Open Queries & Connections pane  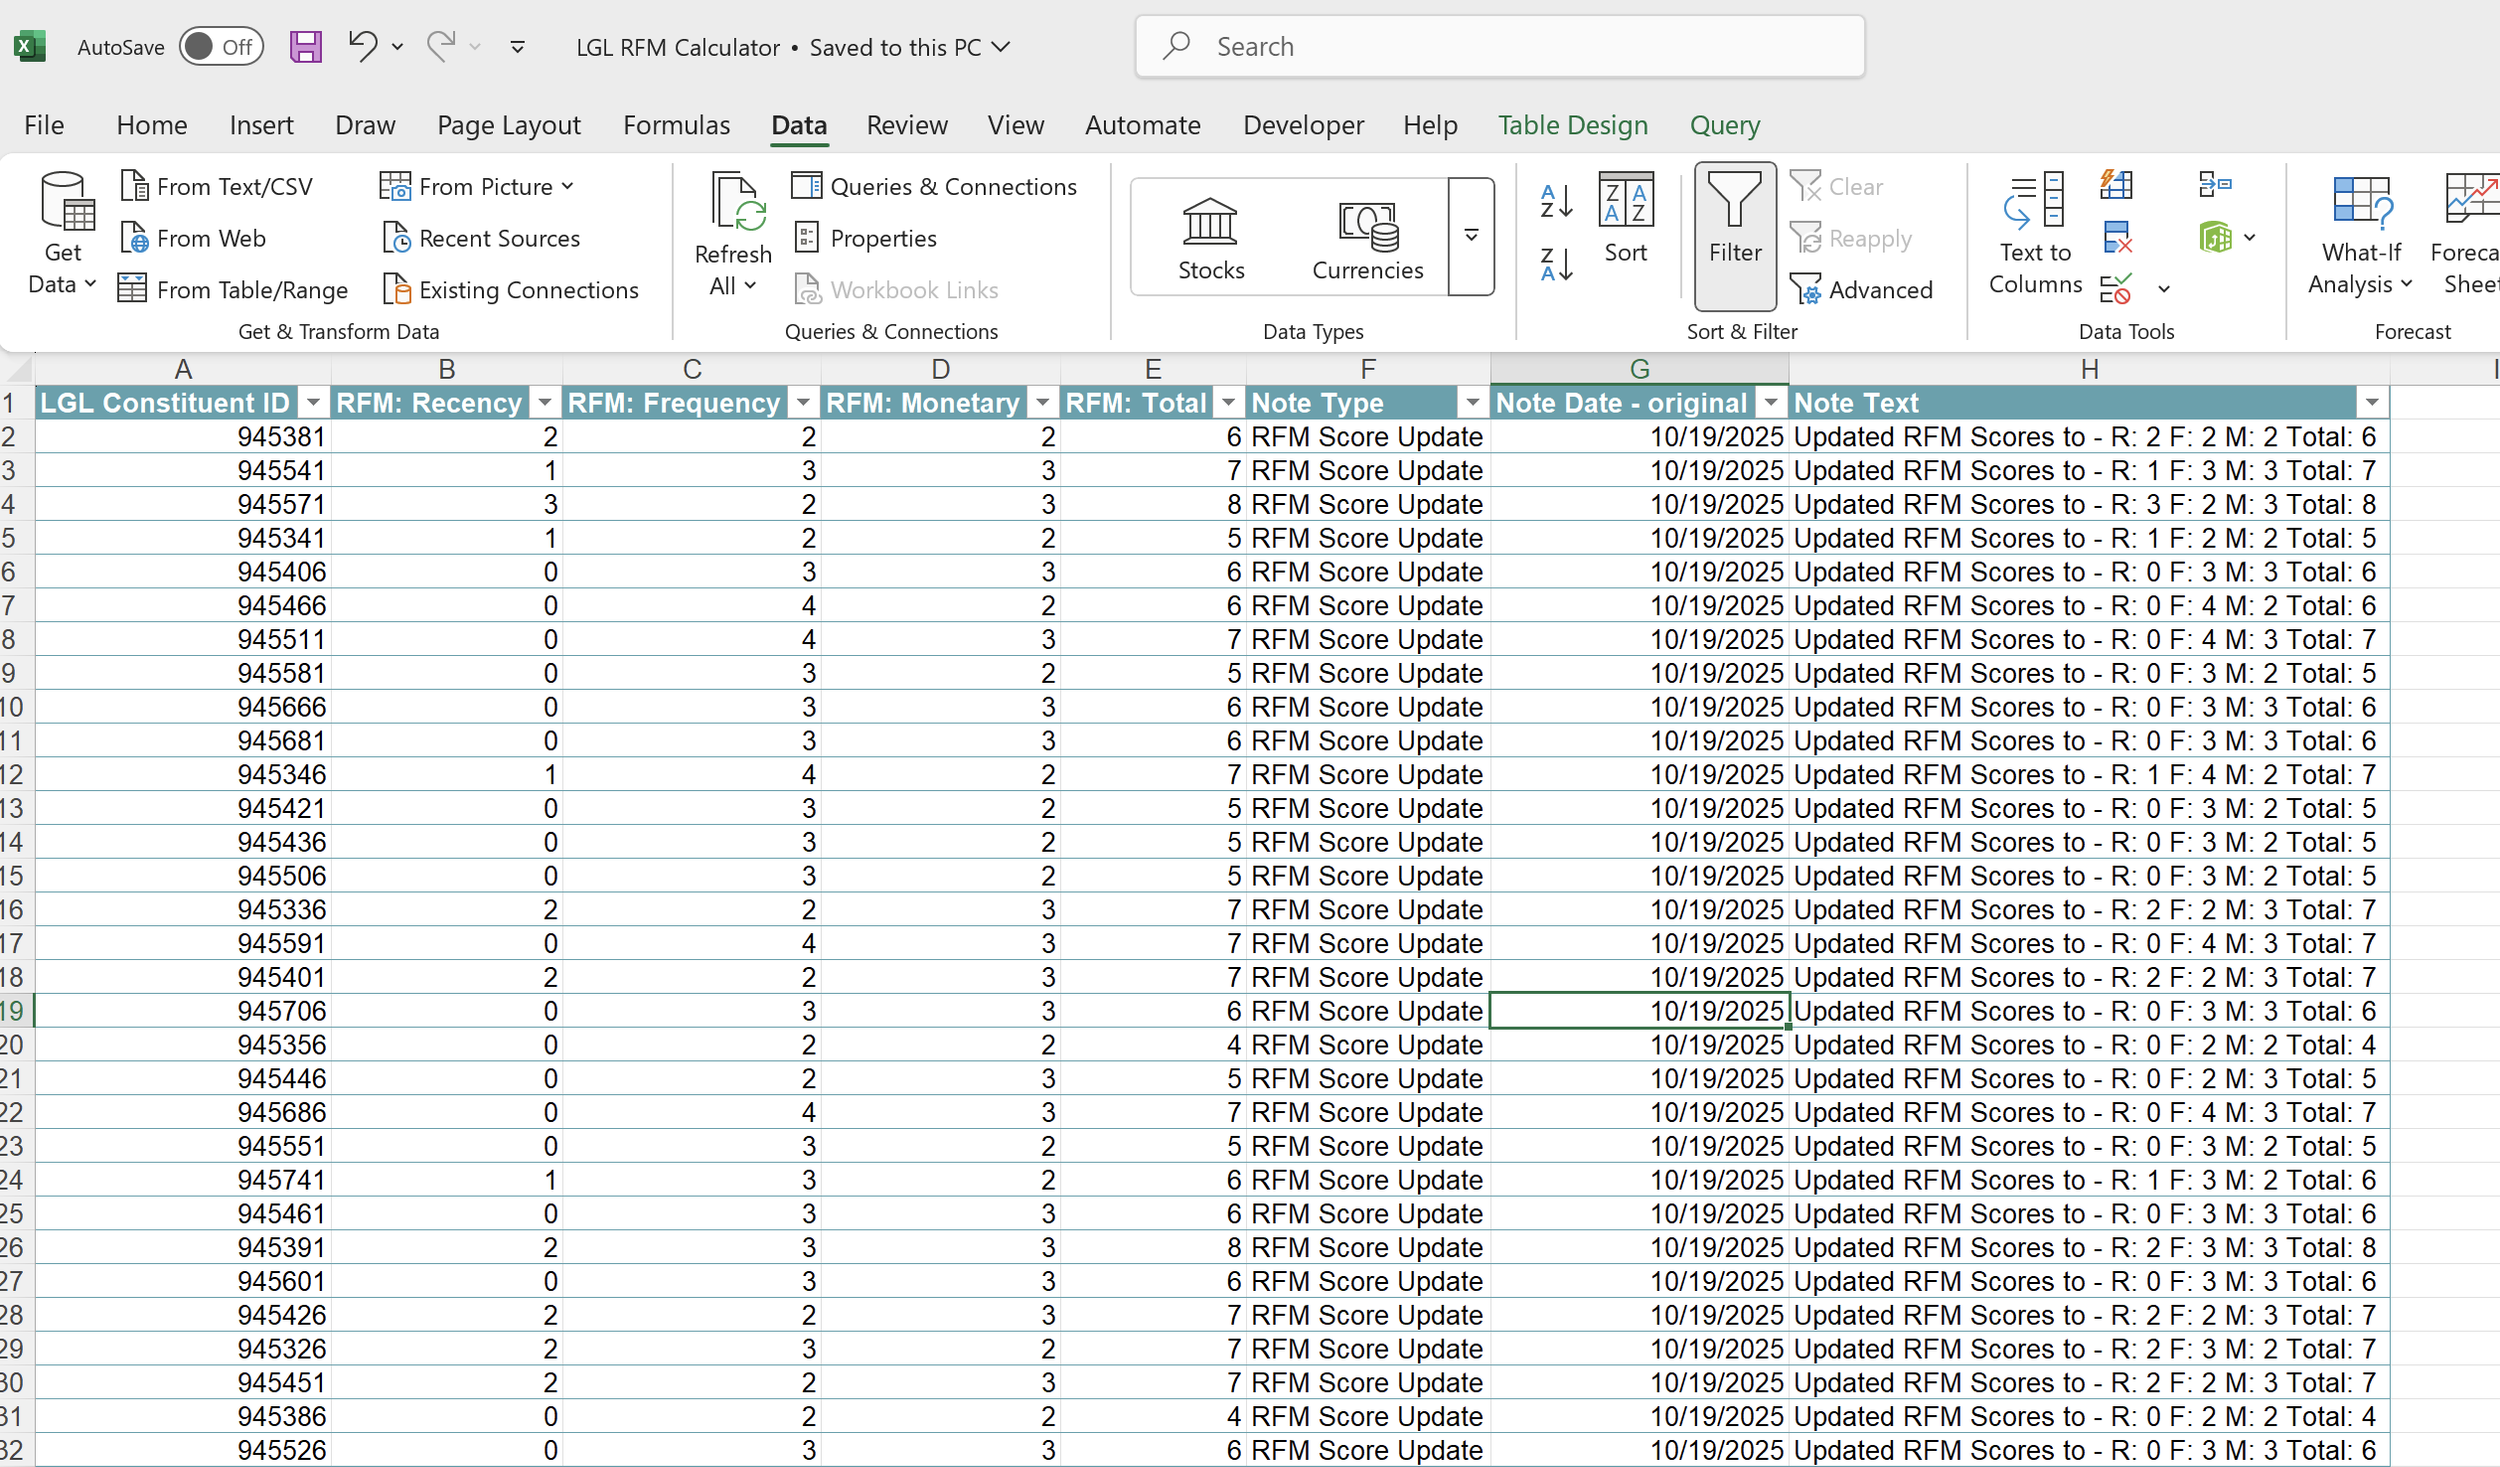tap(934, 186)
